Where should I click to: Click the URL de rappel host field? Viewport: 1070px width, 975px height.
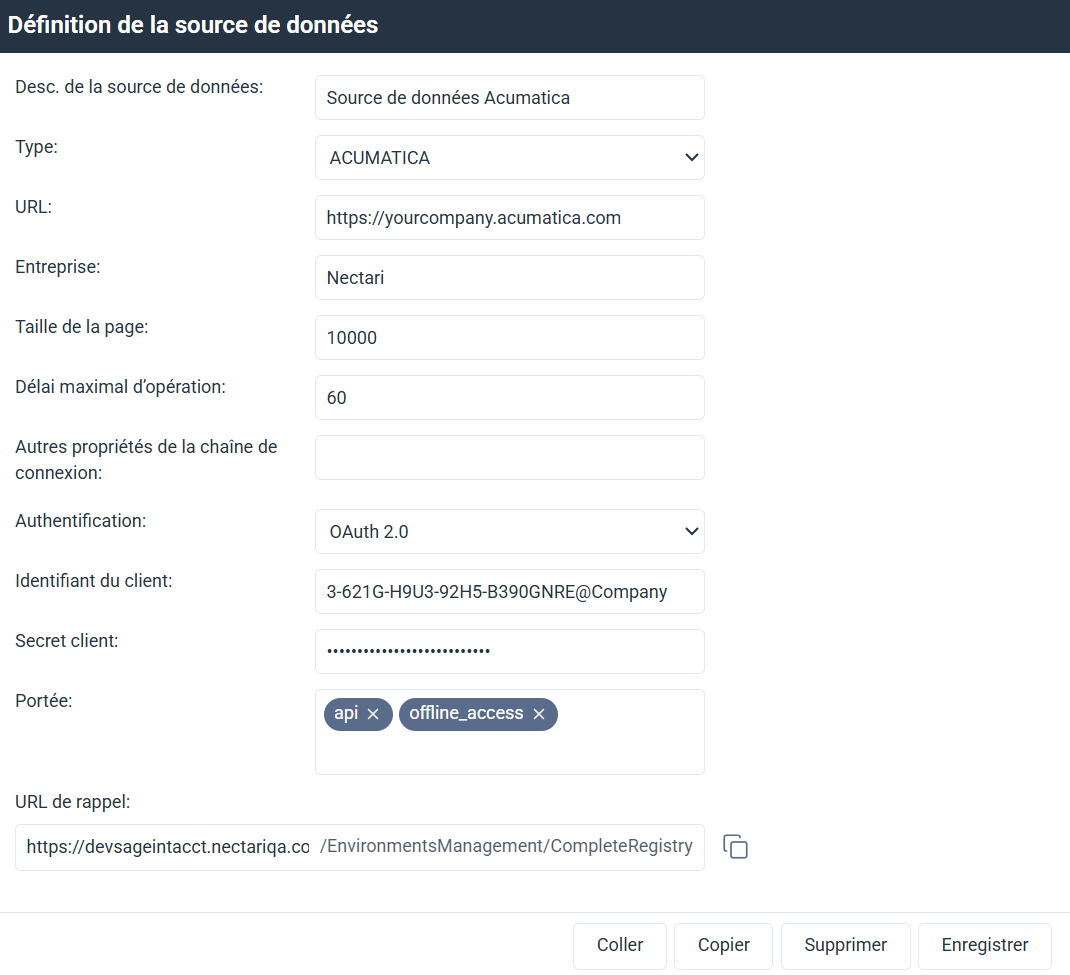(x=167, y=847)
